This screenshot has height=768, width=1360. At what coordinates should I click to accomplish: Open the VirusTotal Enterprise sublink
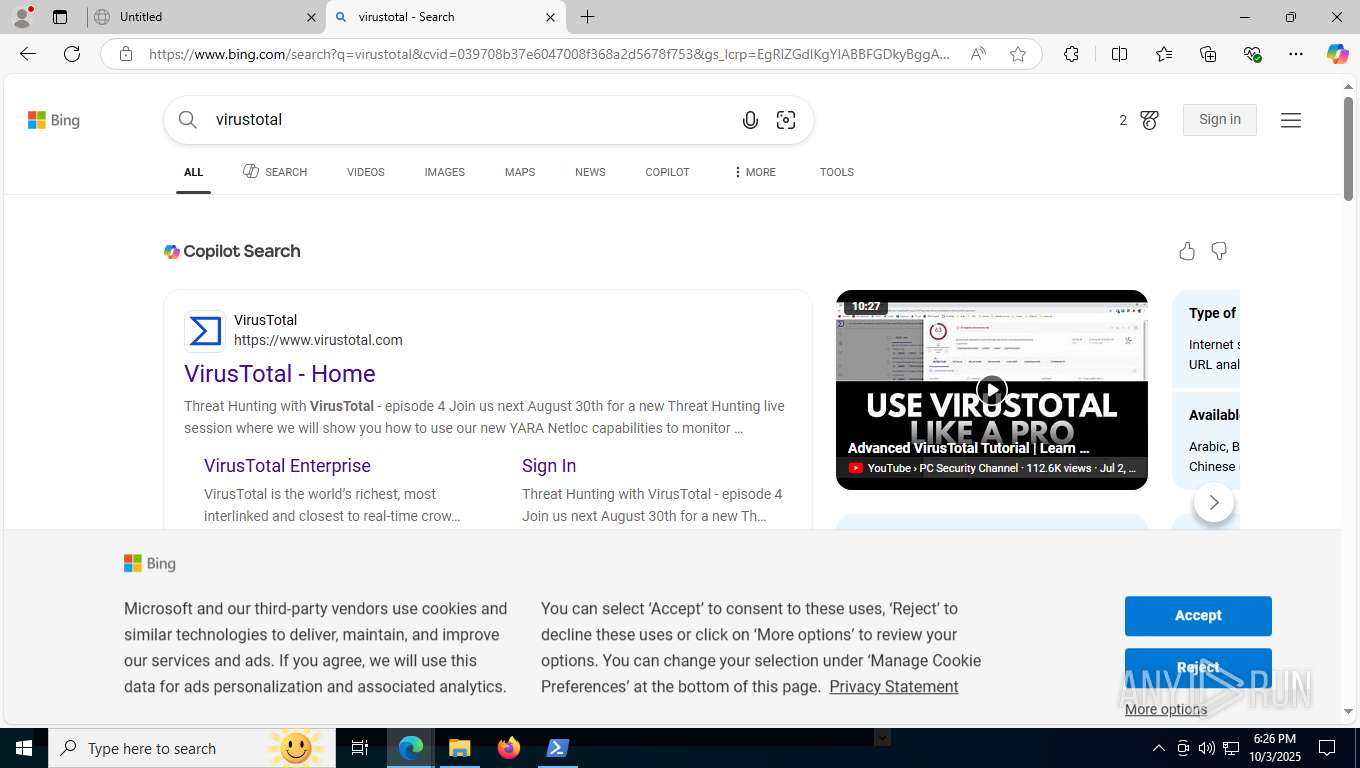[x=287, y=466]
